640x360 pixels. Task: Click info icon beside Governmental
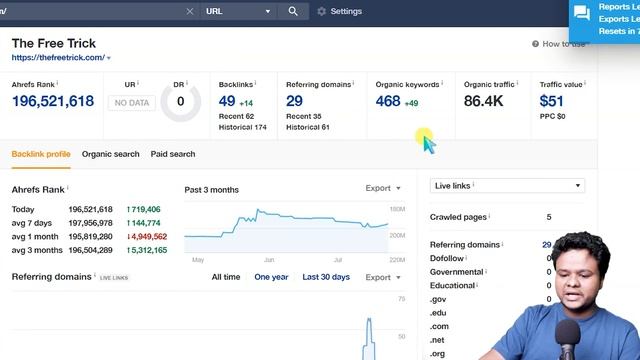(486, 271)
